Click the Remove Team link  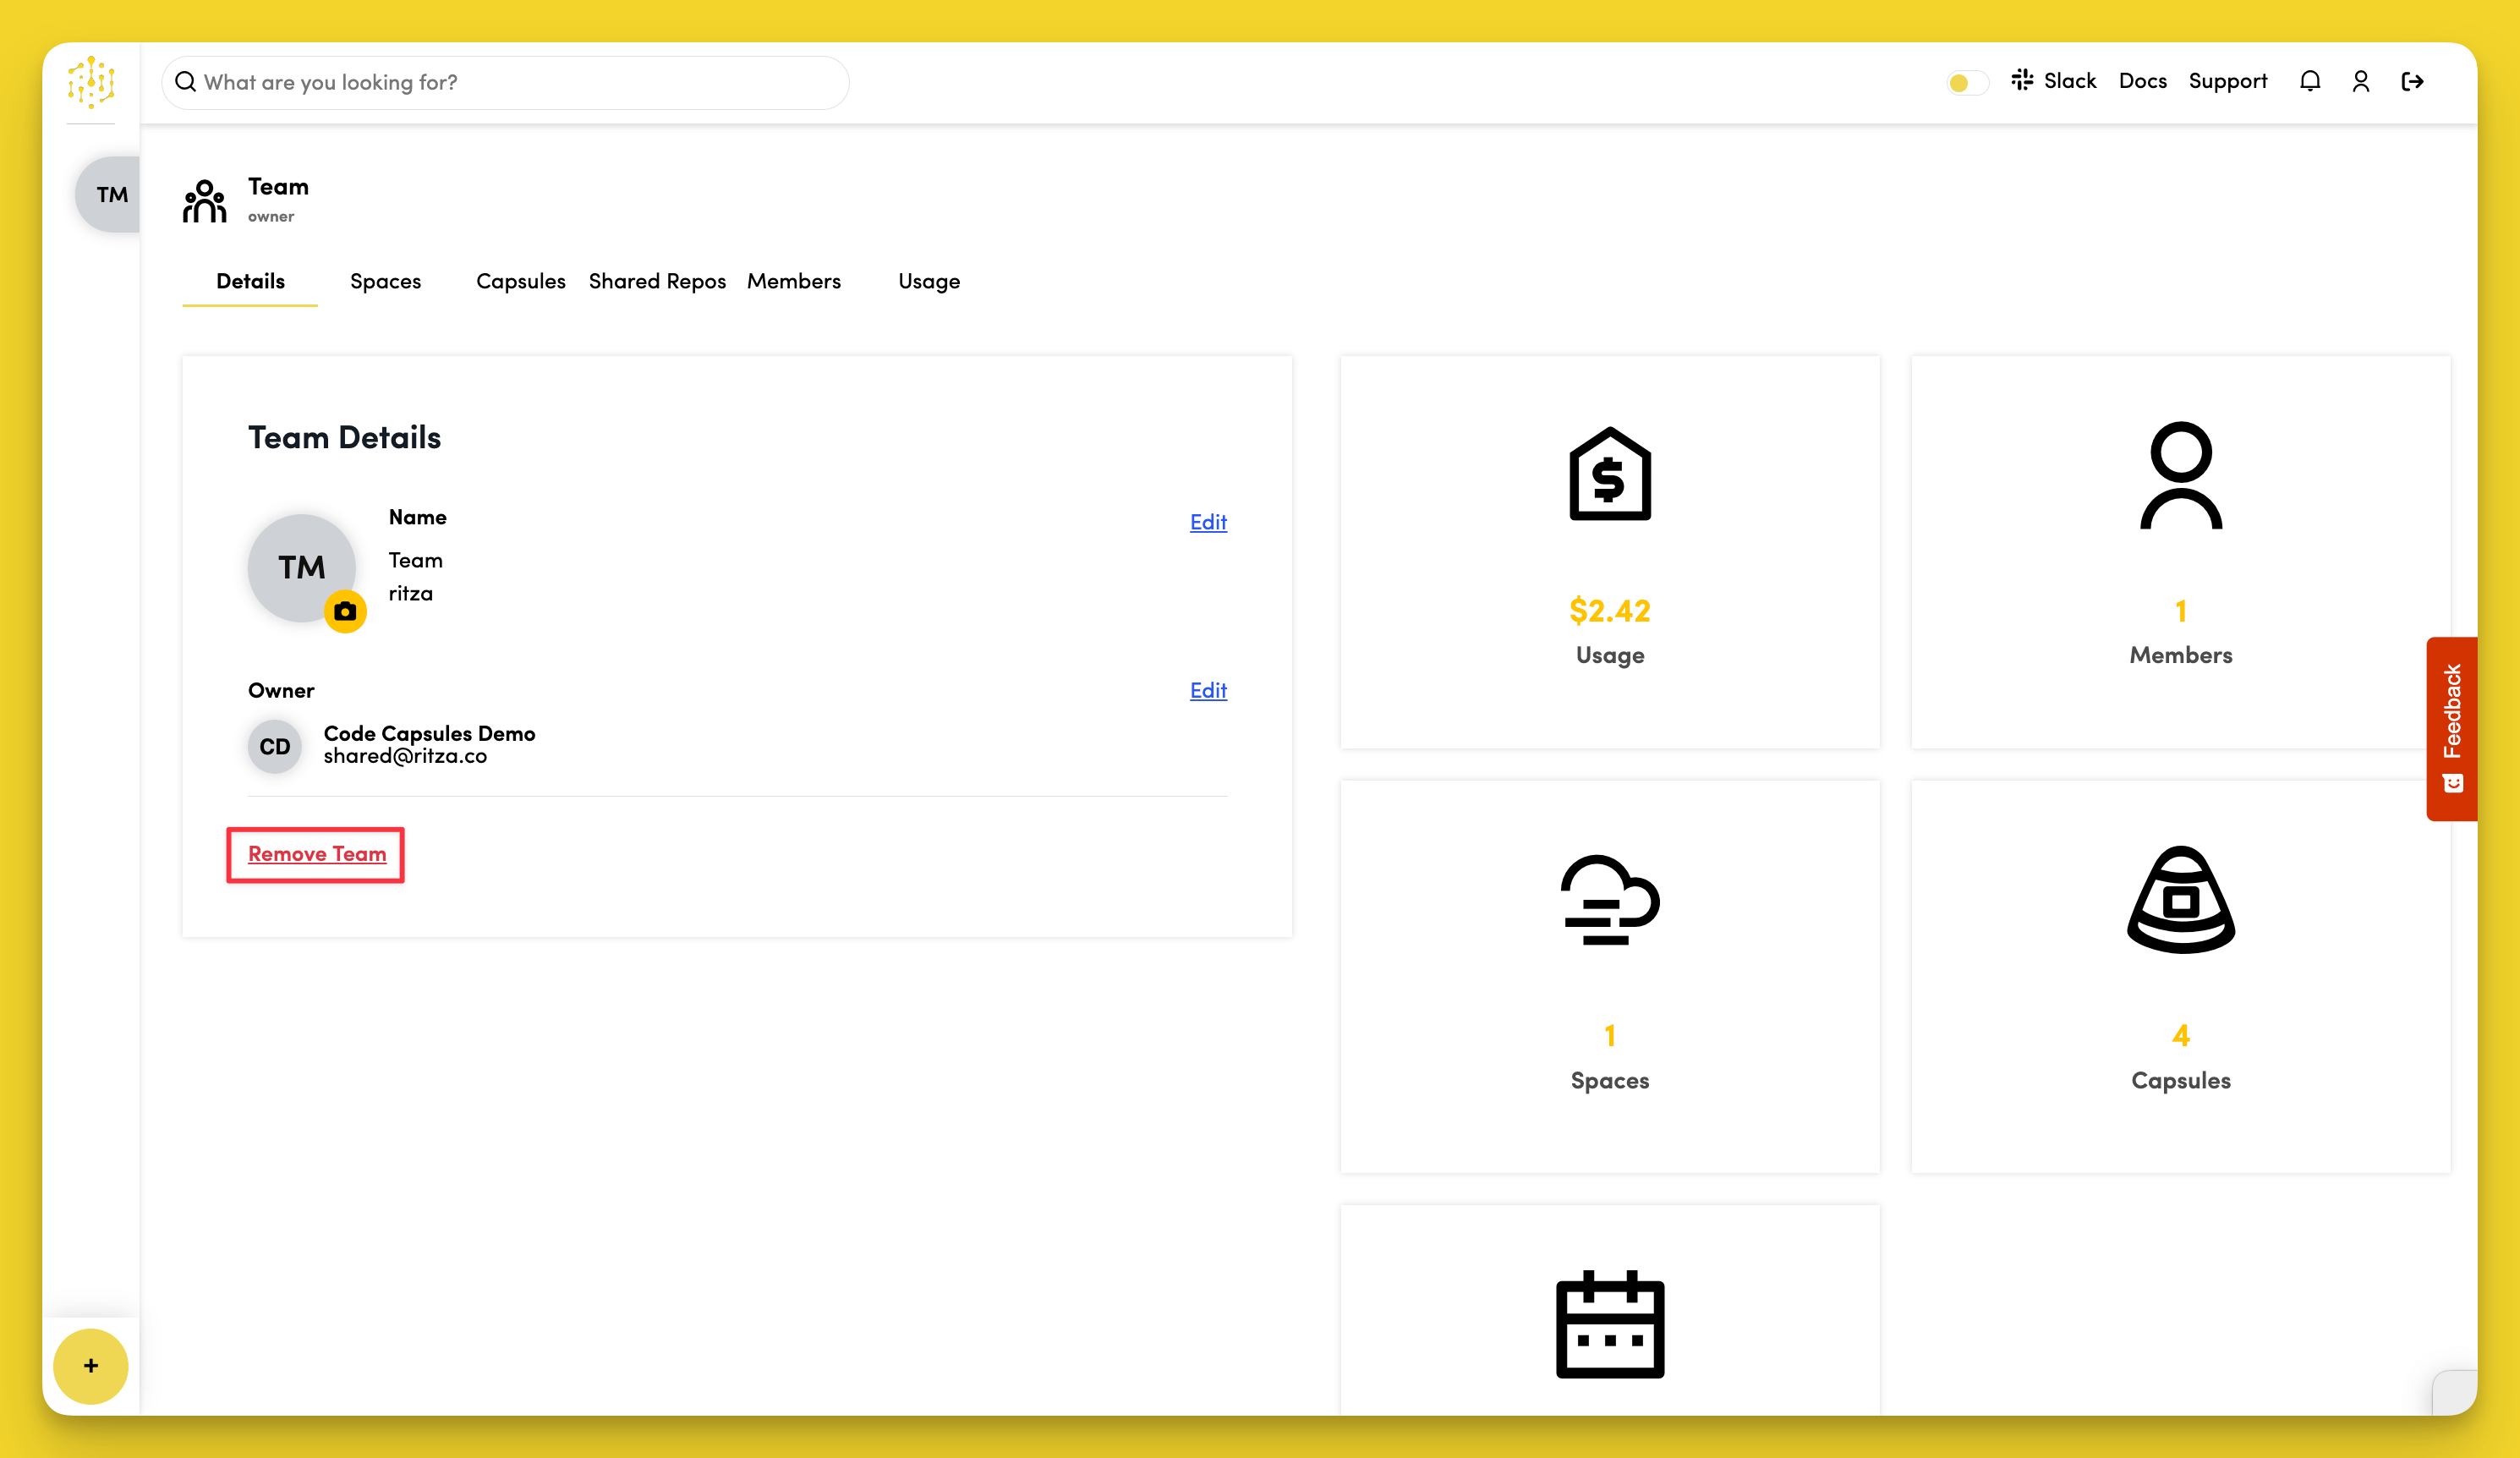[x=316, y=854]
